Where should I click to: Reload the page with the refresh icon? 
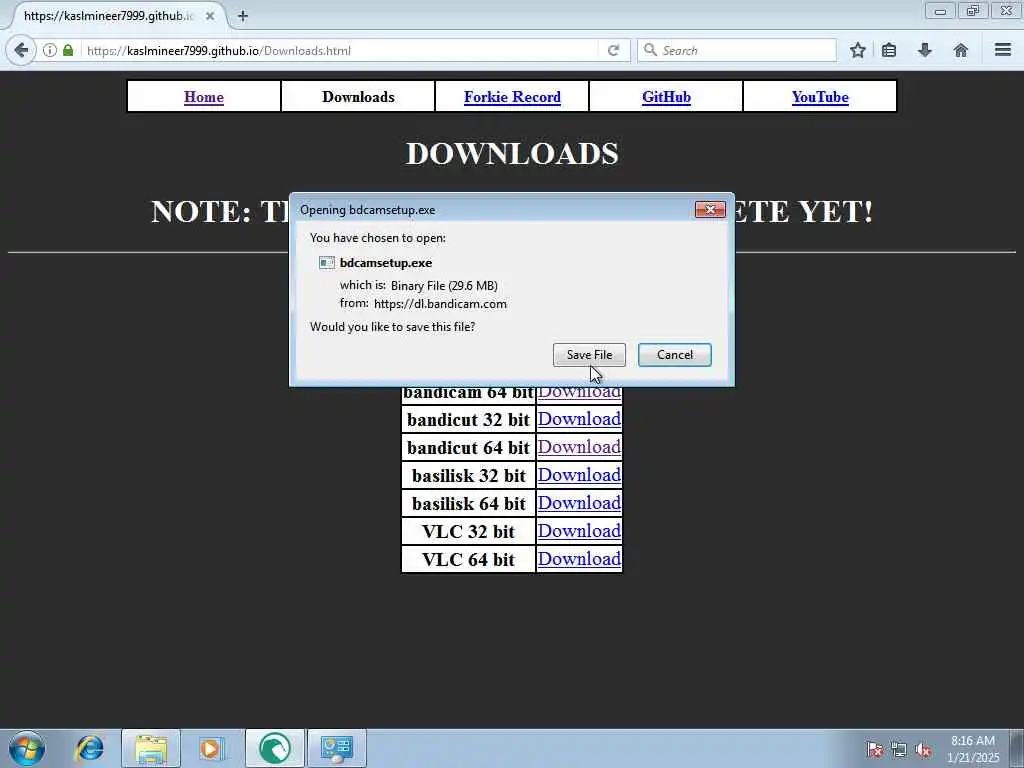613,50
